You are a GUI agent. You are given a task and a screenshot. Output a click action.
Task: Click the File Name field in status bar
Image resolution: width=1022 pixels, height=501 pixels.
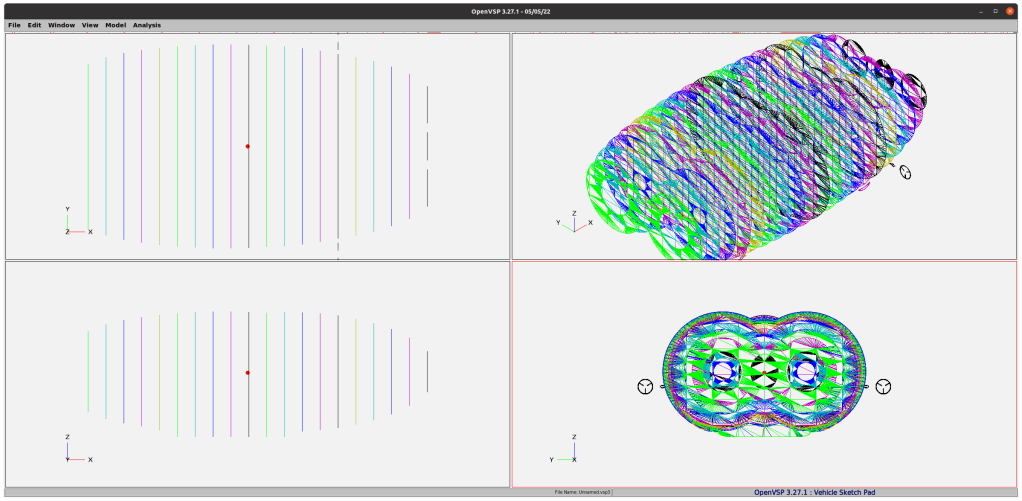[583, 492]
